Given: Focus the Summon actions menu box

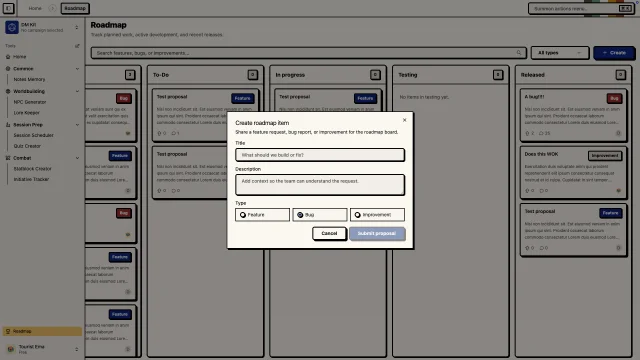Looking at the screenshot, I should coord(581,9).
